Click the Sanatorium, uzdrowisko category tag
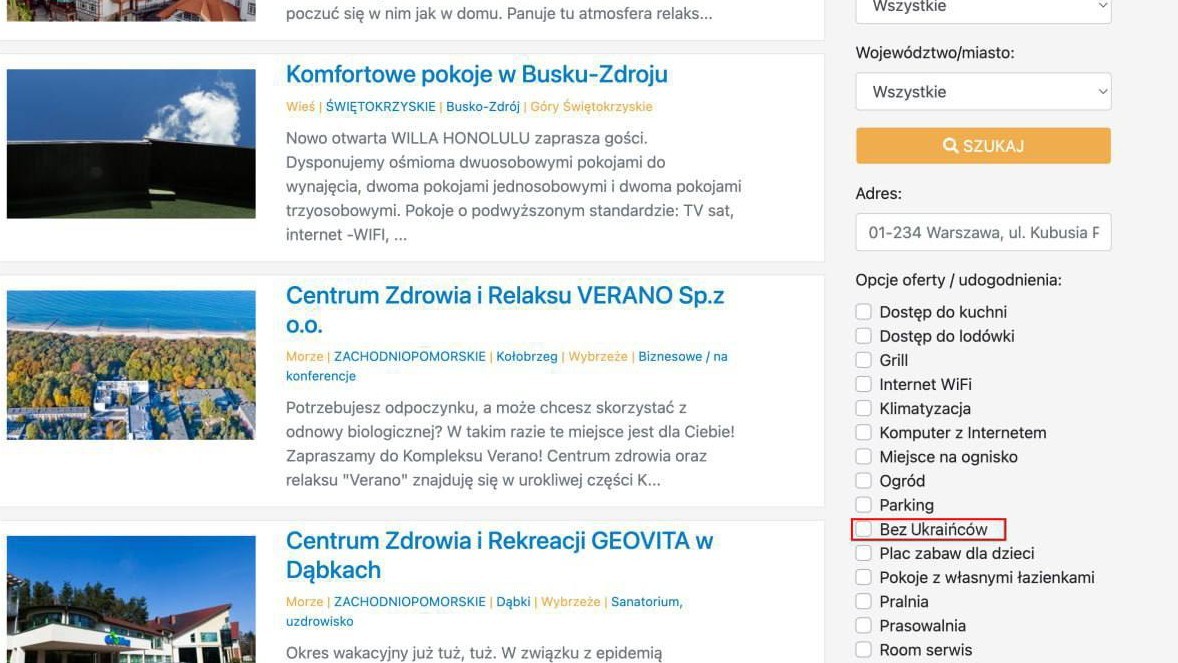The image size is (1178, 663). [x=484, y=611]
